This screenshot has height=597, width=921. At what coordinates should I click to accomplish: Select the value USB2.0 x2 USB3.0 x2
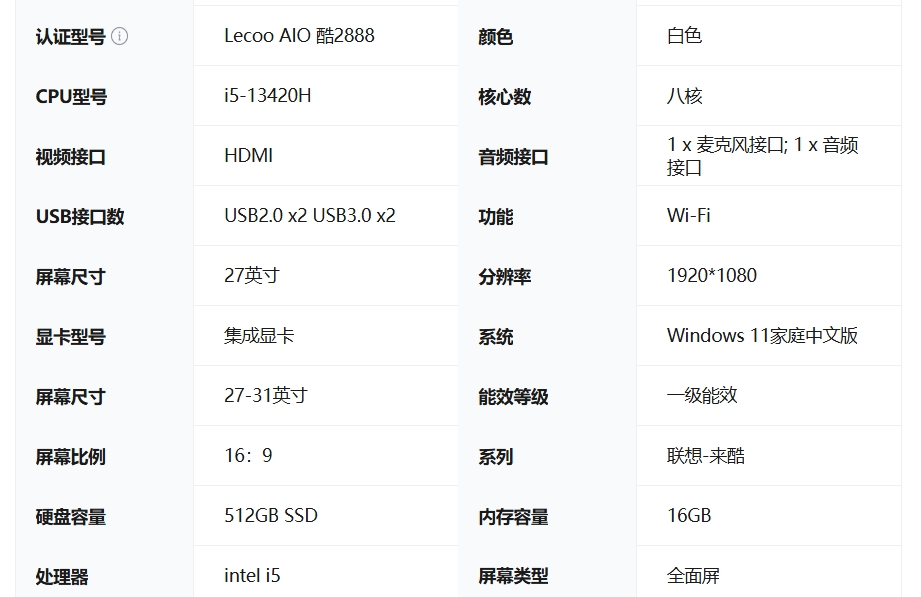point(310,215)
